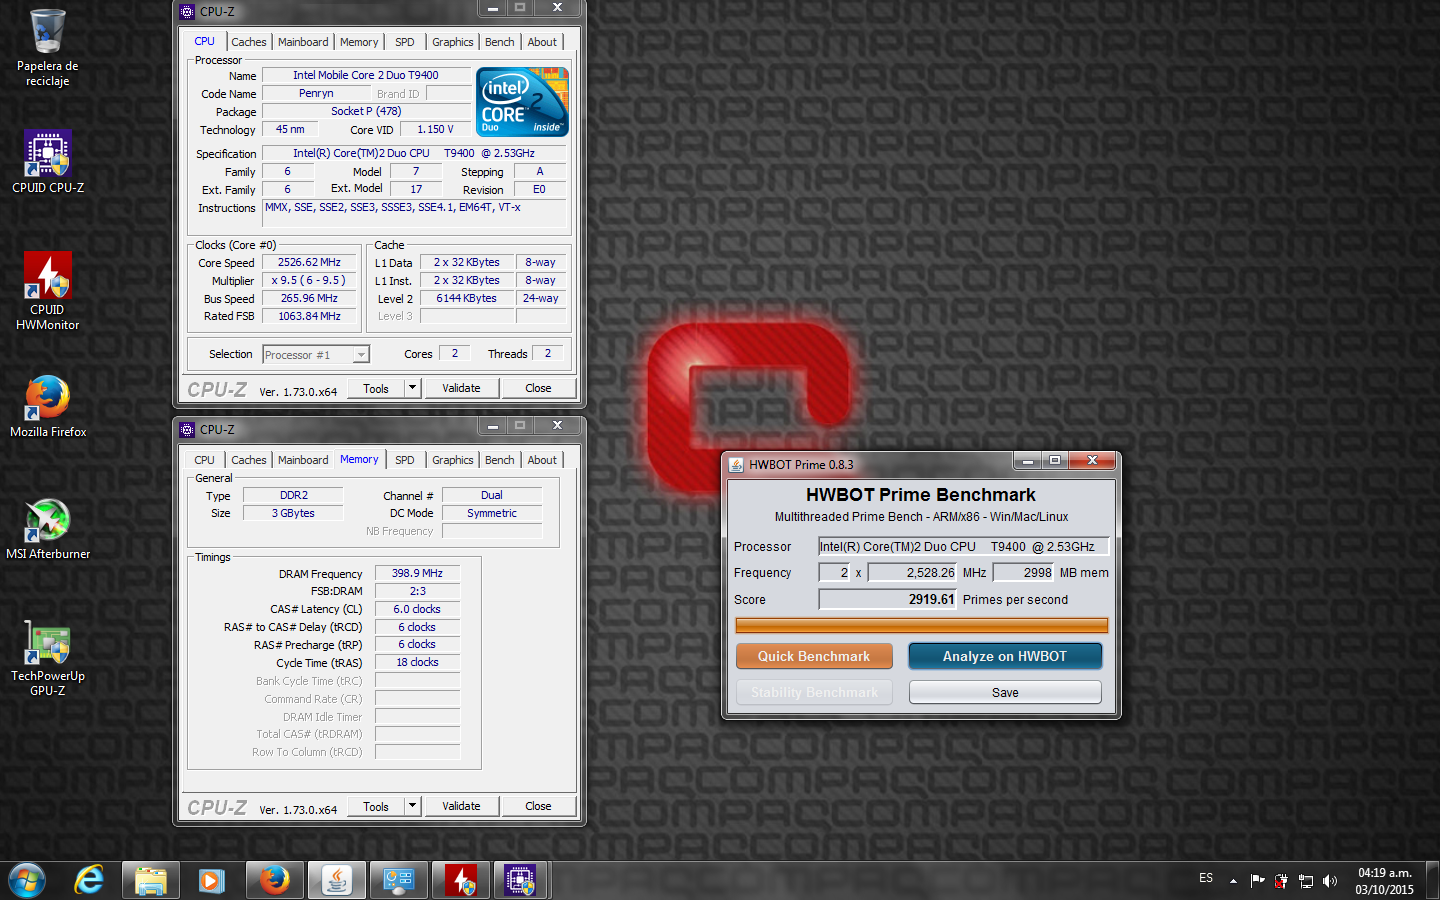Open the Mozilla Firefox desktop shortcut
Viewport: 1440px width, 900px height.
47,407
